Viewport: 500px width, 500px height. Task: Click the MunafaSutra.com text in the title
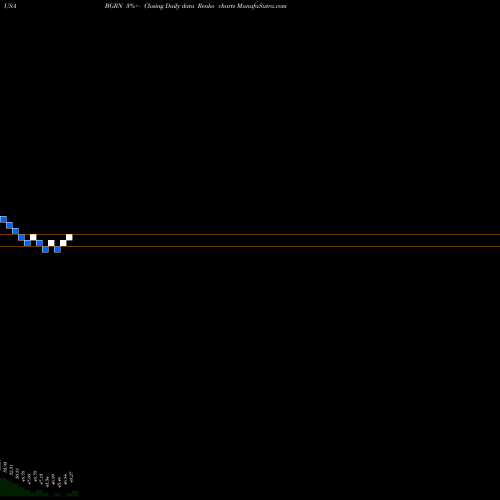point(261,6)
